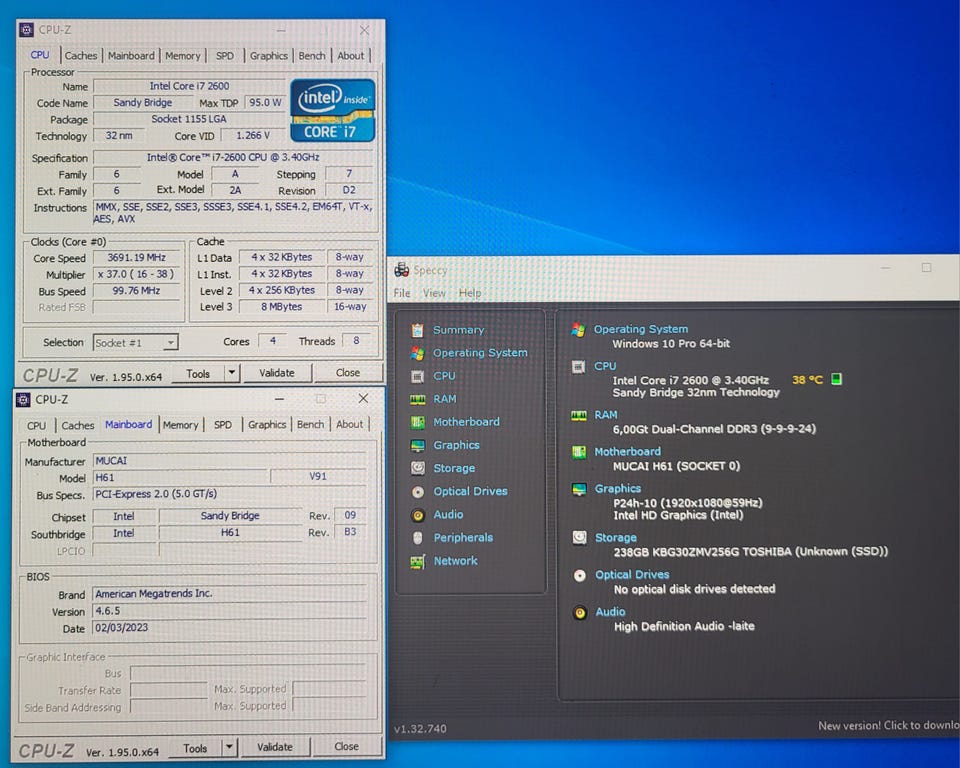The image size is (960, 768).
Task: Expand the Tools dropdown arrow in upper CPU-Z
Action: coord(231,373)
